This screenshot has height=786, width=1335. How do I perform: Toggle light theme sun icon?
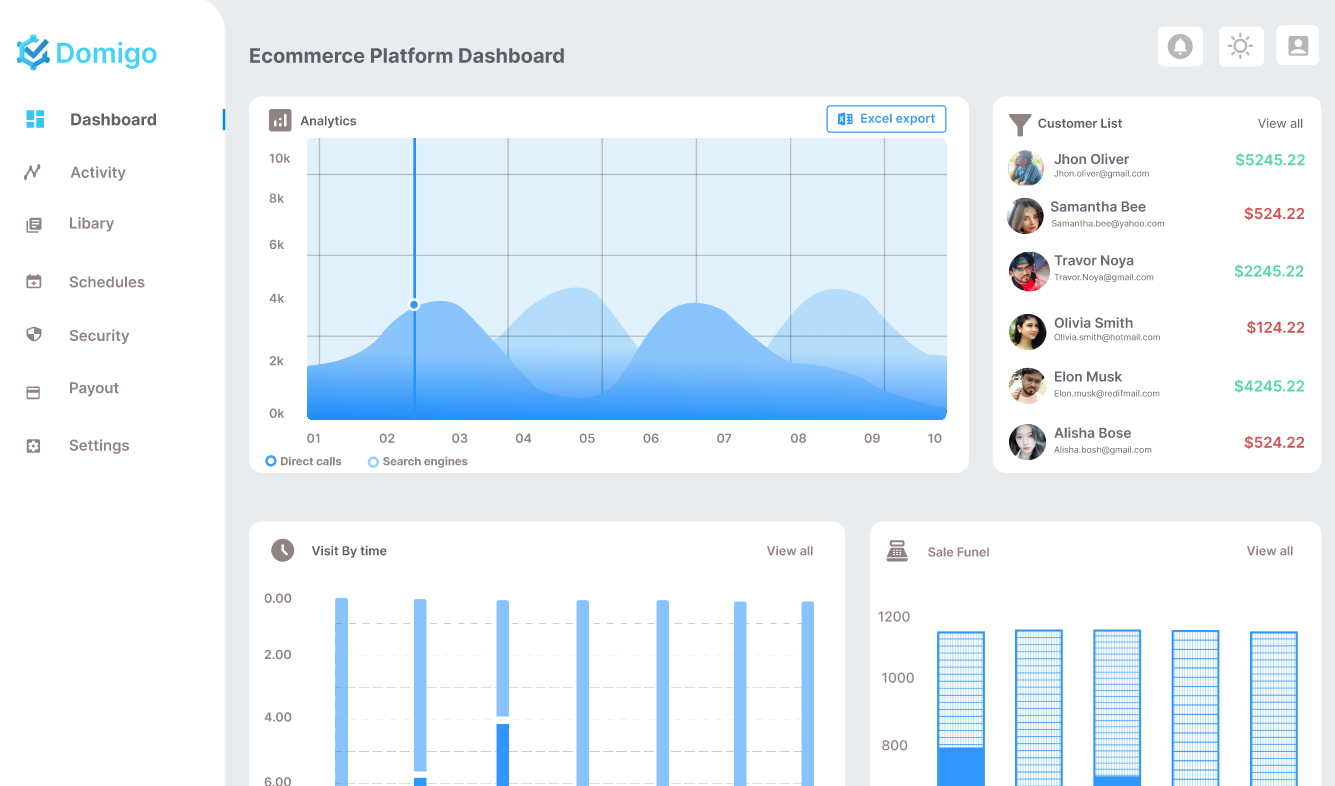[1241, 47]
